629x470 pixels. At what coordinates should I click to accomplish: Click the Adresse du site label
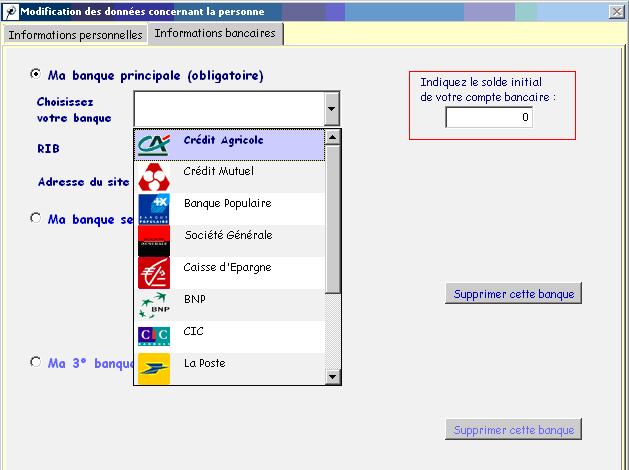point(83,182)
